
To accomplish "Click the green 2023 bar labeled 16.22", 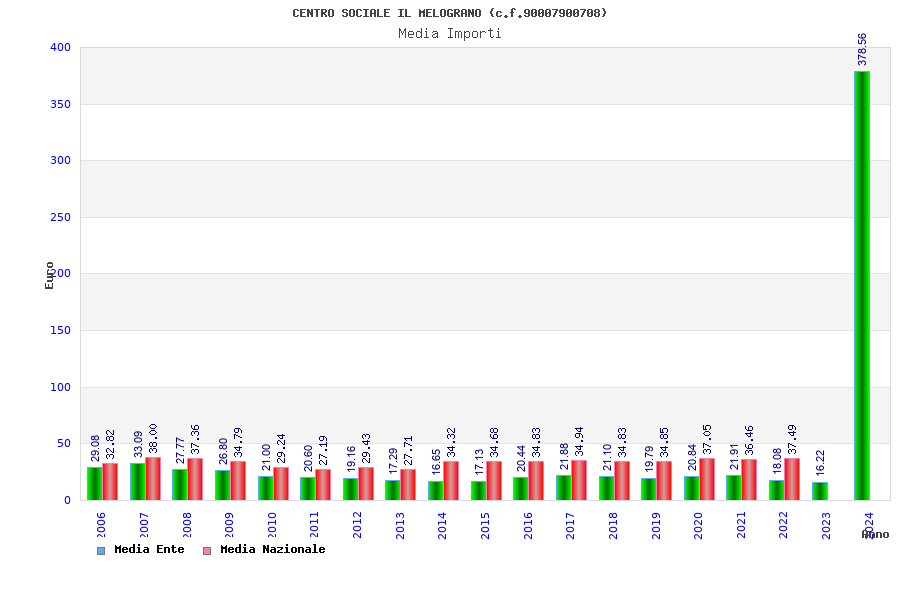I will point(820,491).
